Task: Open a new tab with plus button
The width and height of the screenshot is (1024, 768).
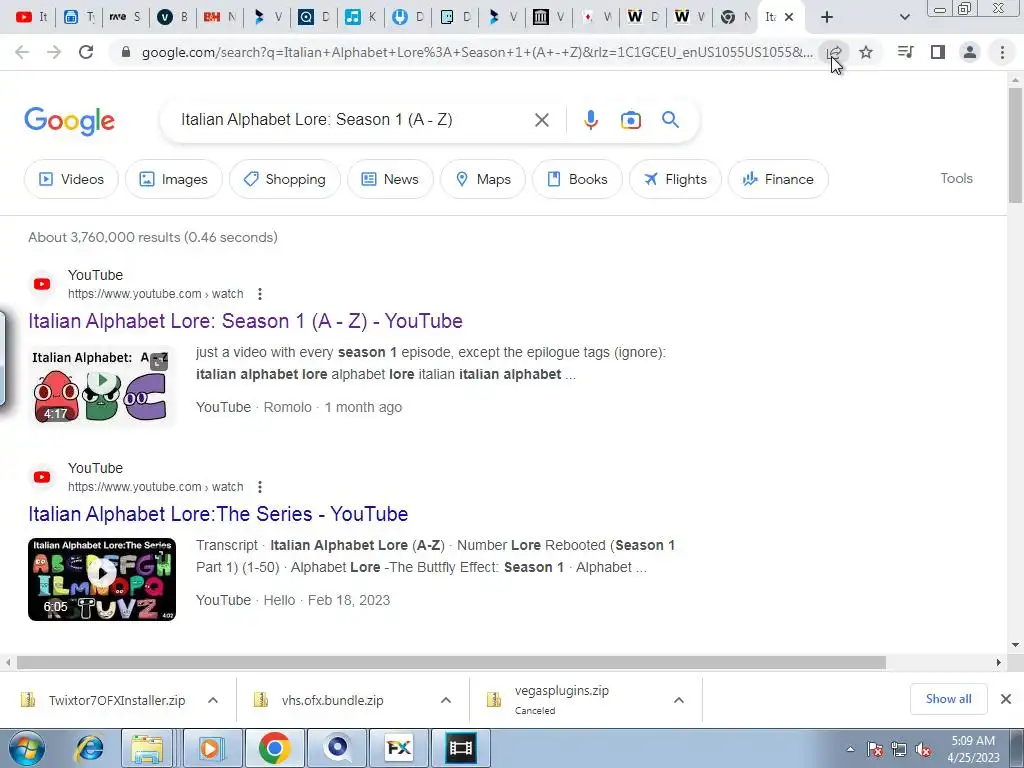Action: 827,17
